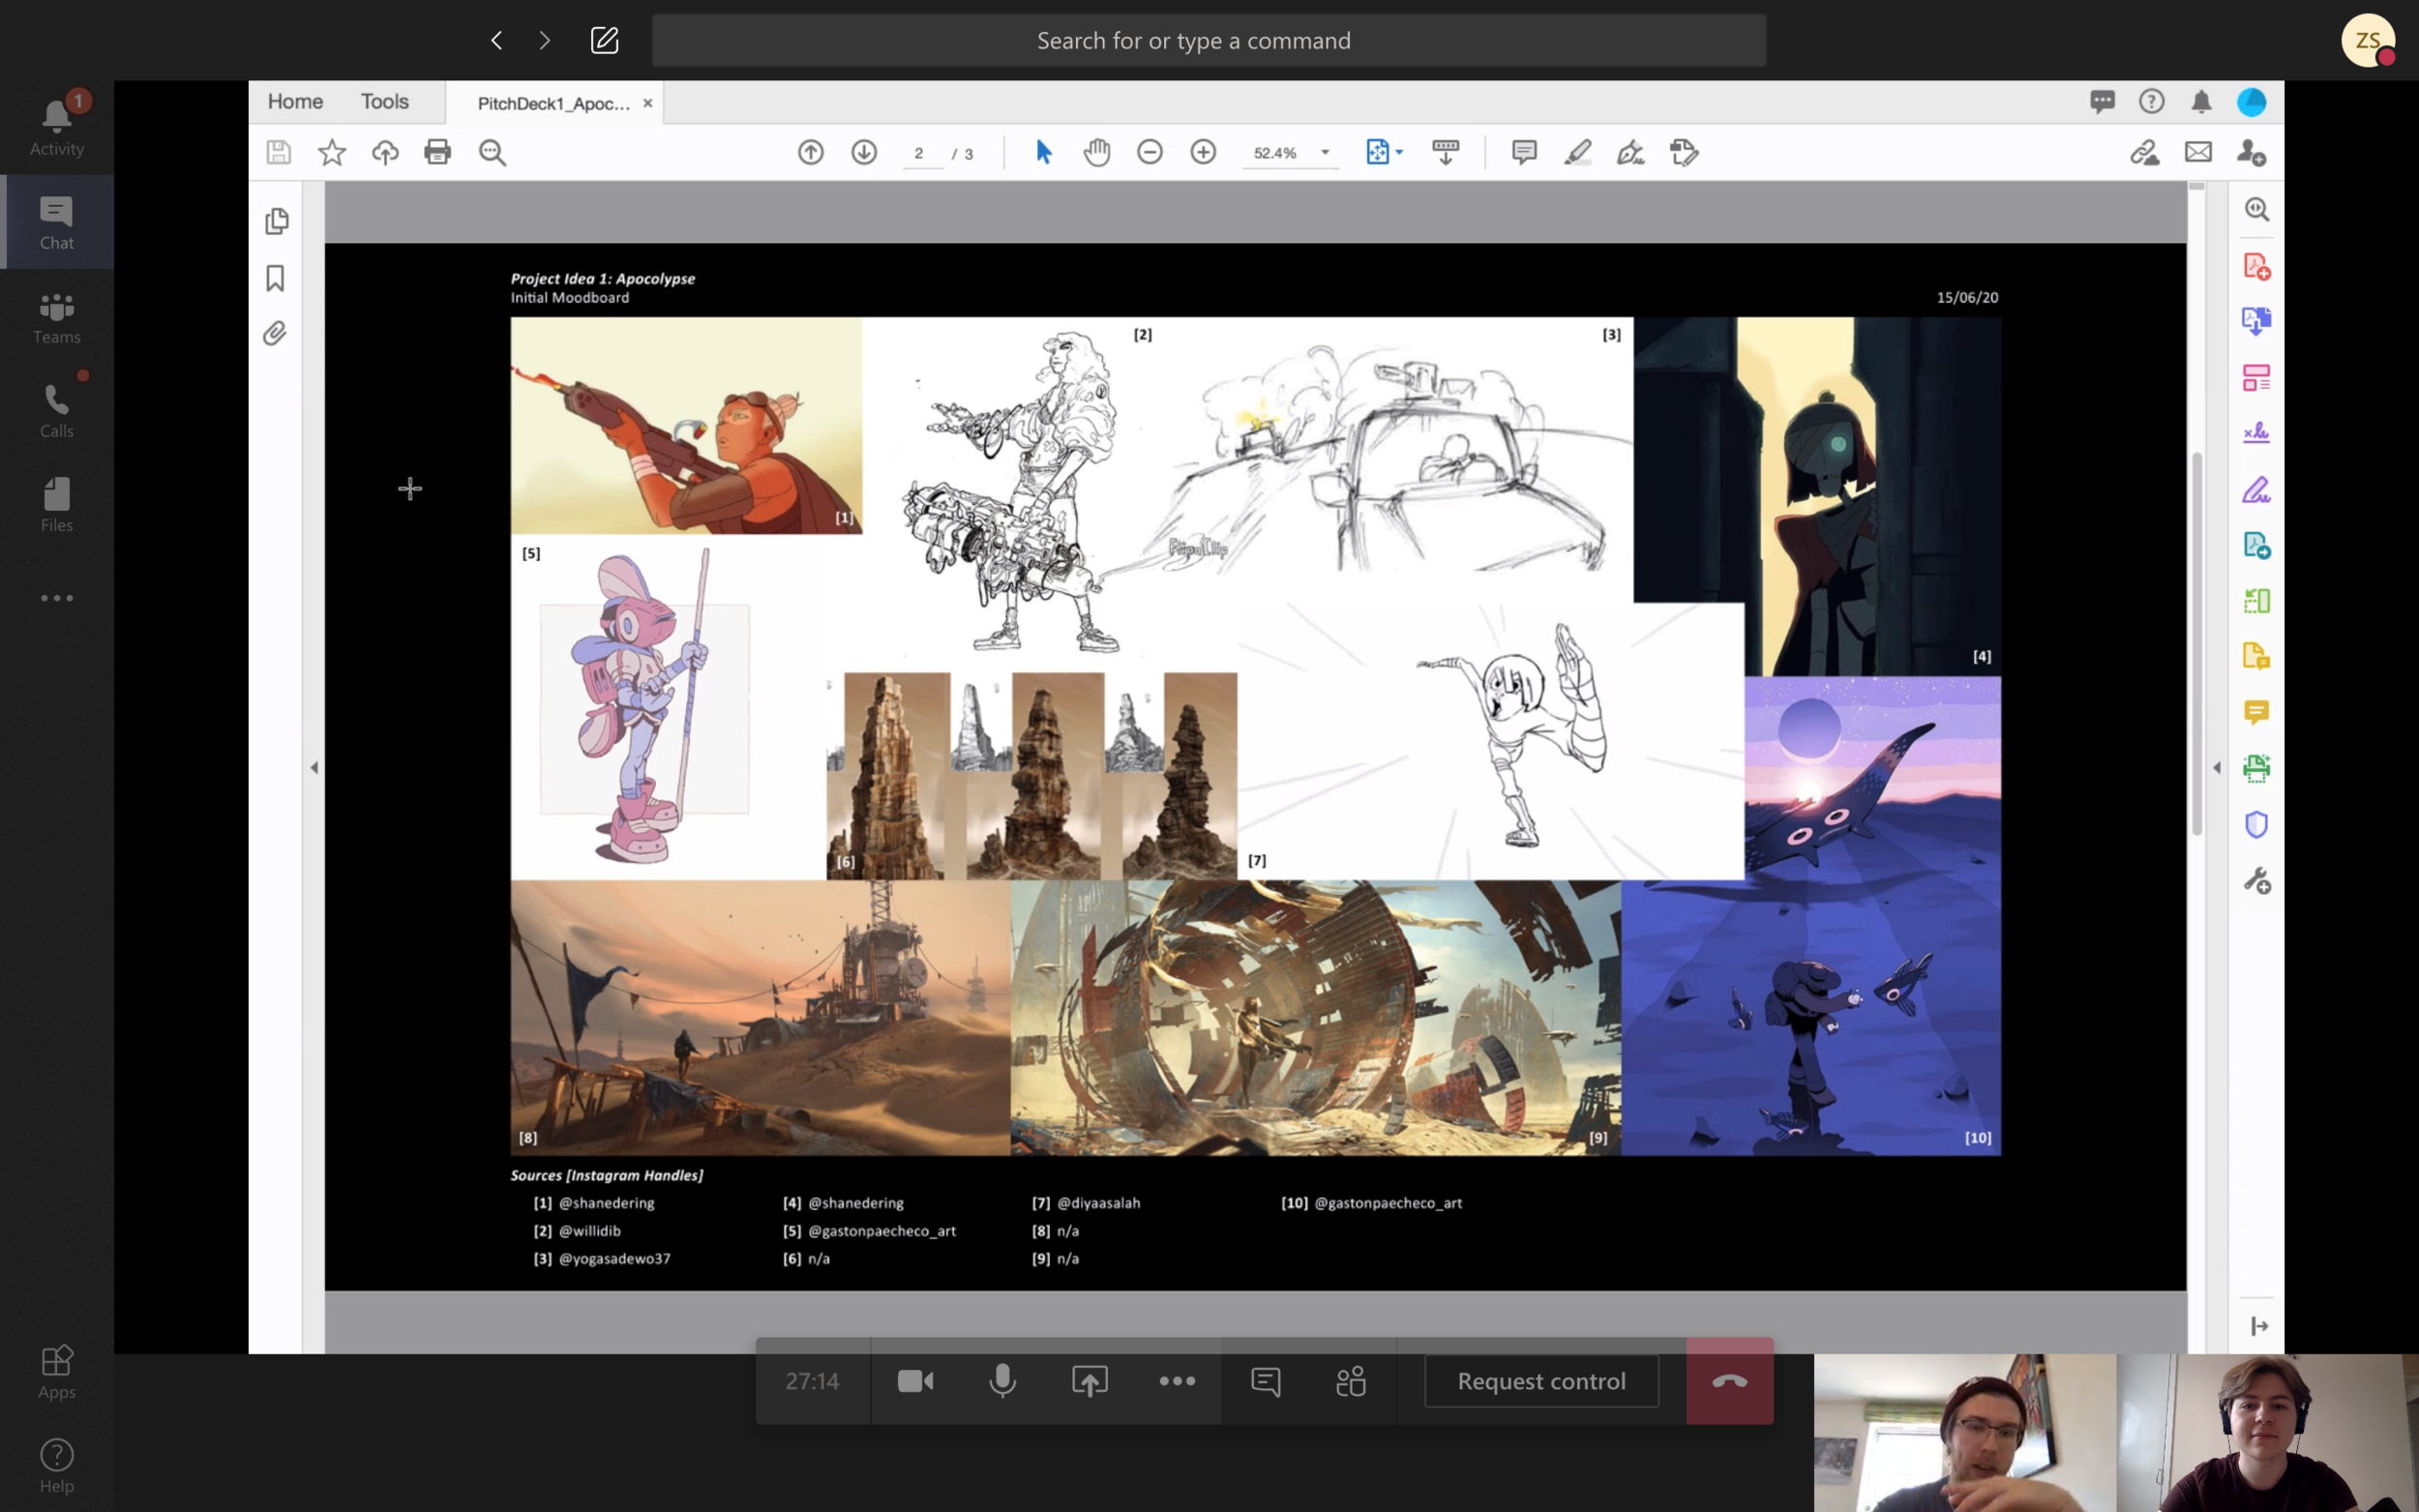Enable scrolling mode icon in toolbar
The width and height of the screenshot is (2419, 1512).
1446,152
